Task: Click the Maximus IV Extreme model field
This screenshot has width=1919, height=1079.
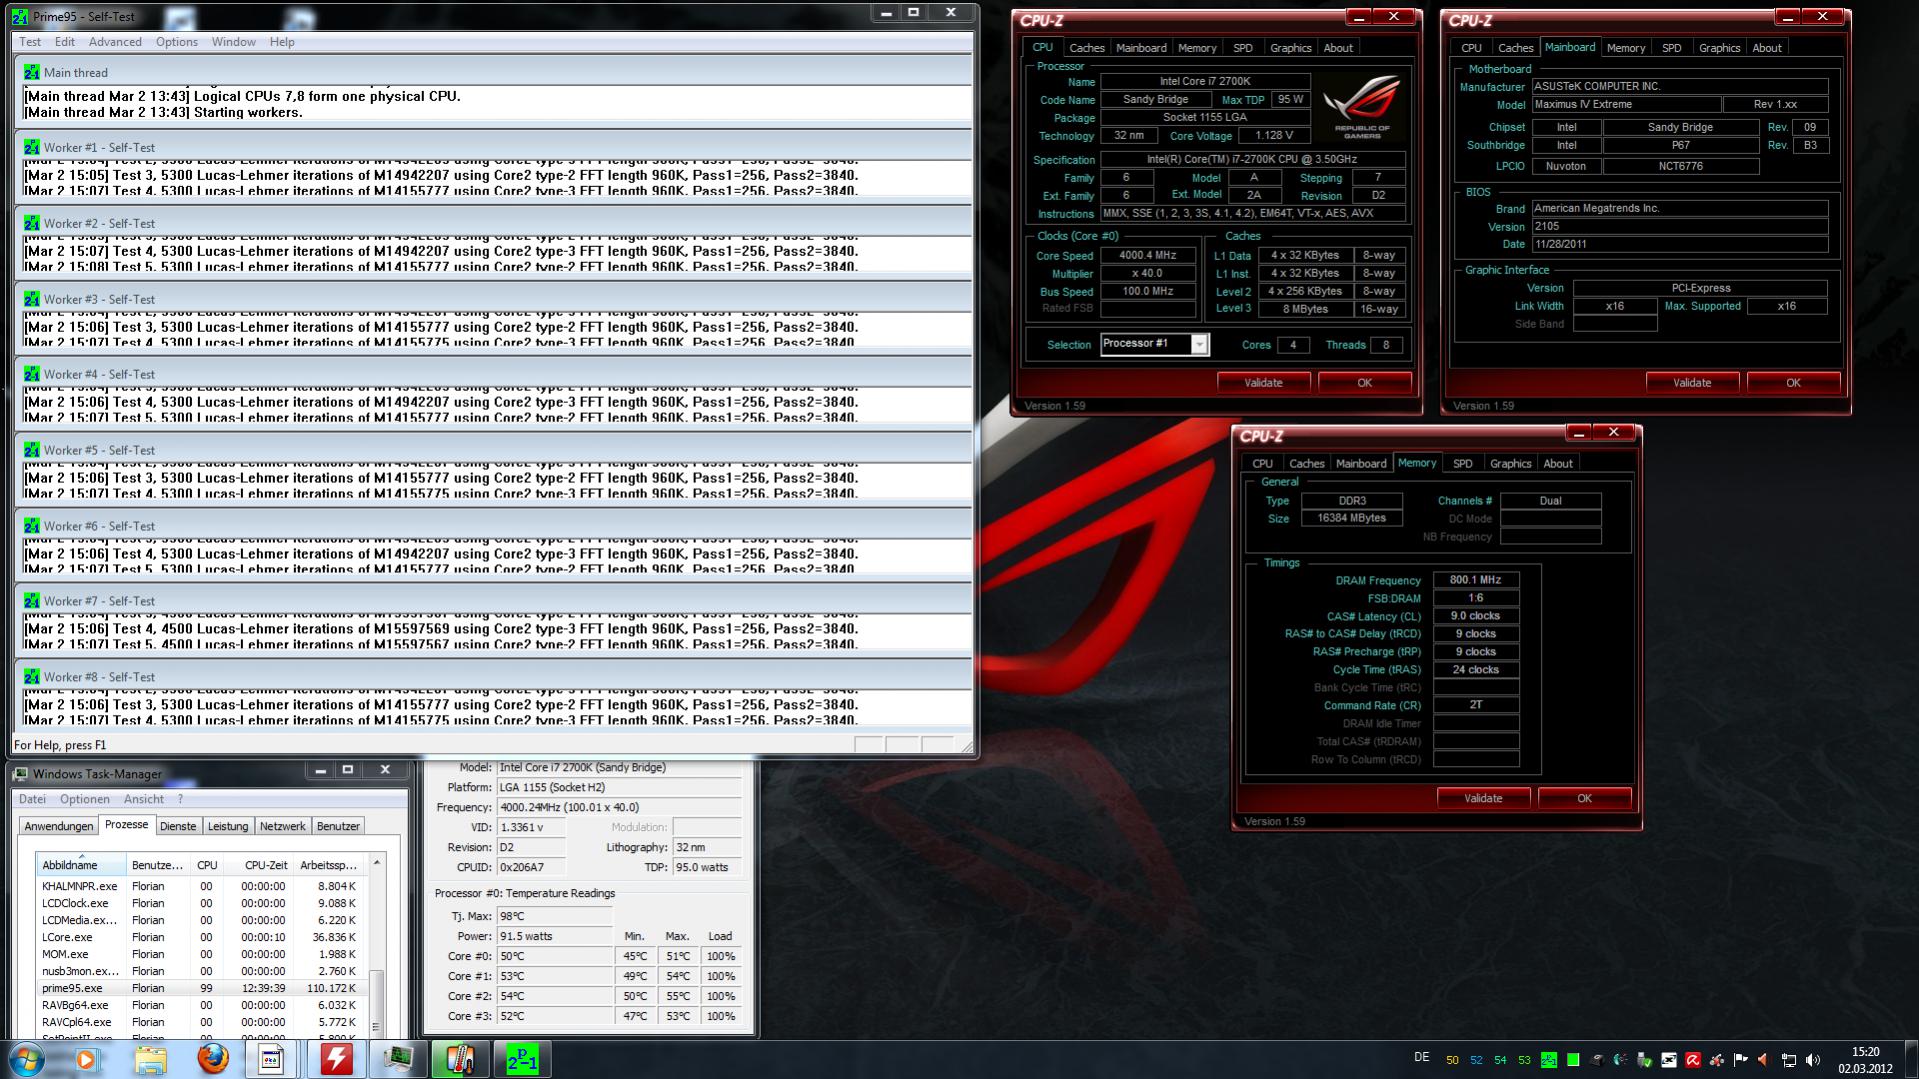Action: click(x=1626, y=105)
